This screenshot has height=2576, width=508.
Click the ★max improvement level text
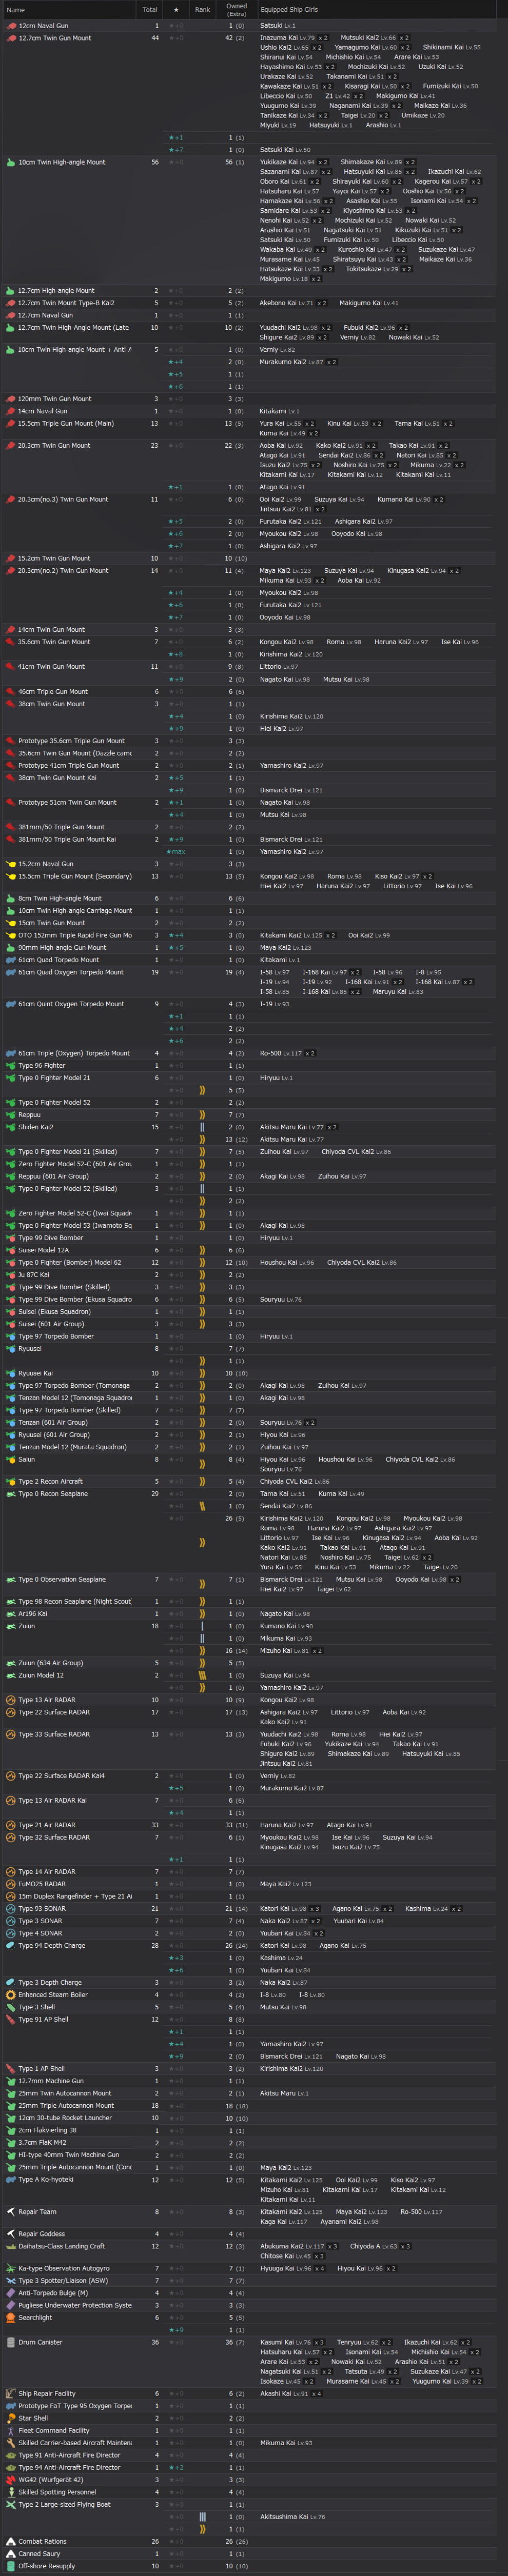click(176, 851)
